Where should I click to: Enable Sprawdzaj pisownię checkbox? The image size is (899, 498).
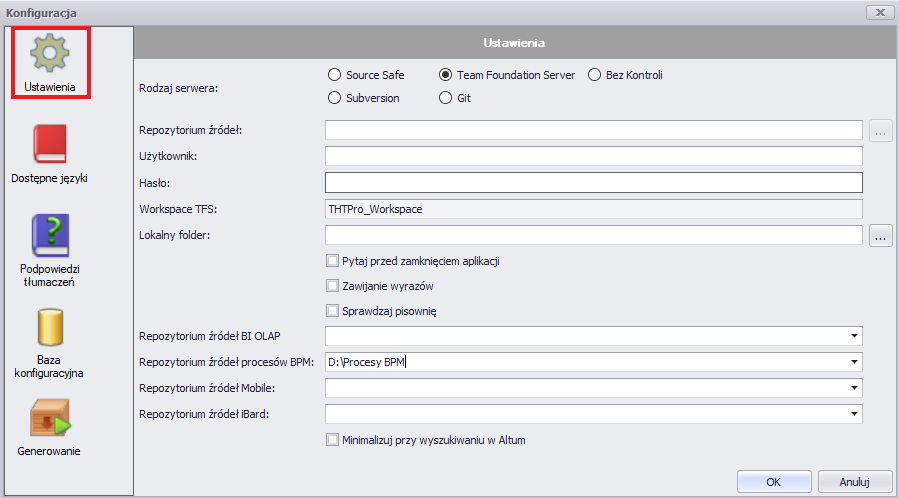coord(333,311)
